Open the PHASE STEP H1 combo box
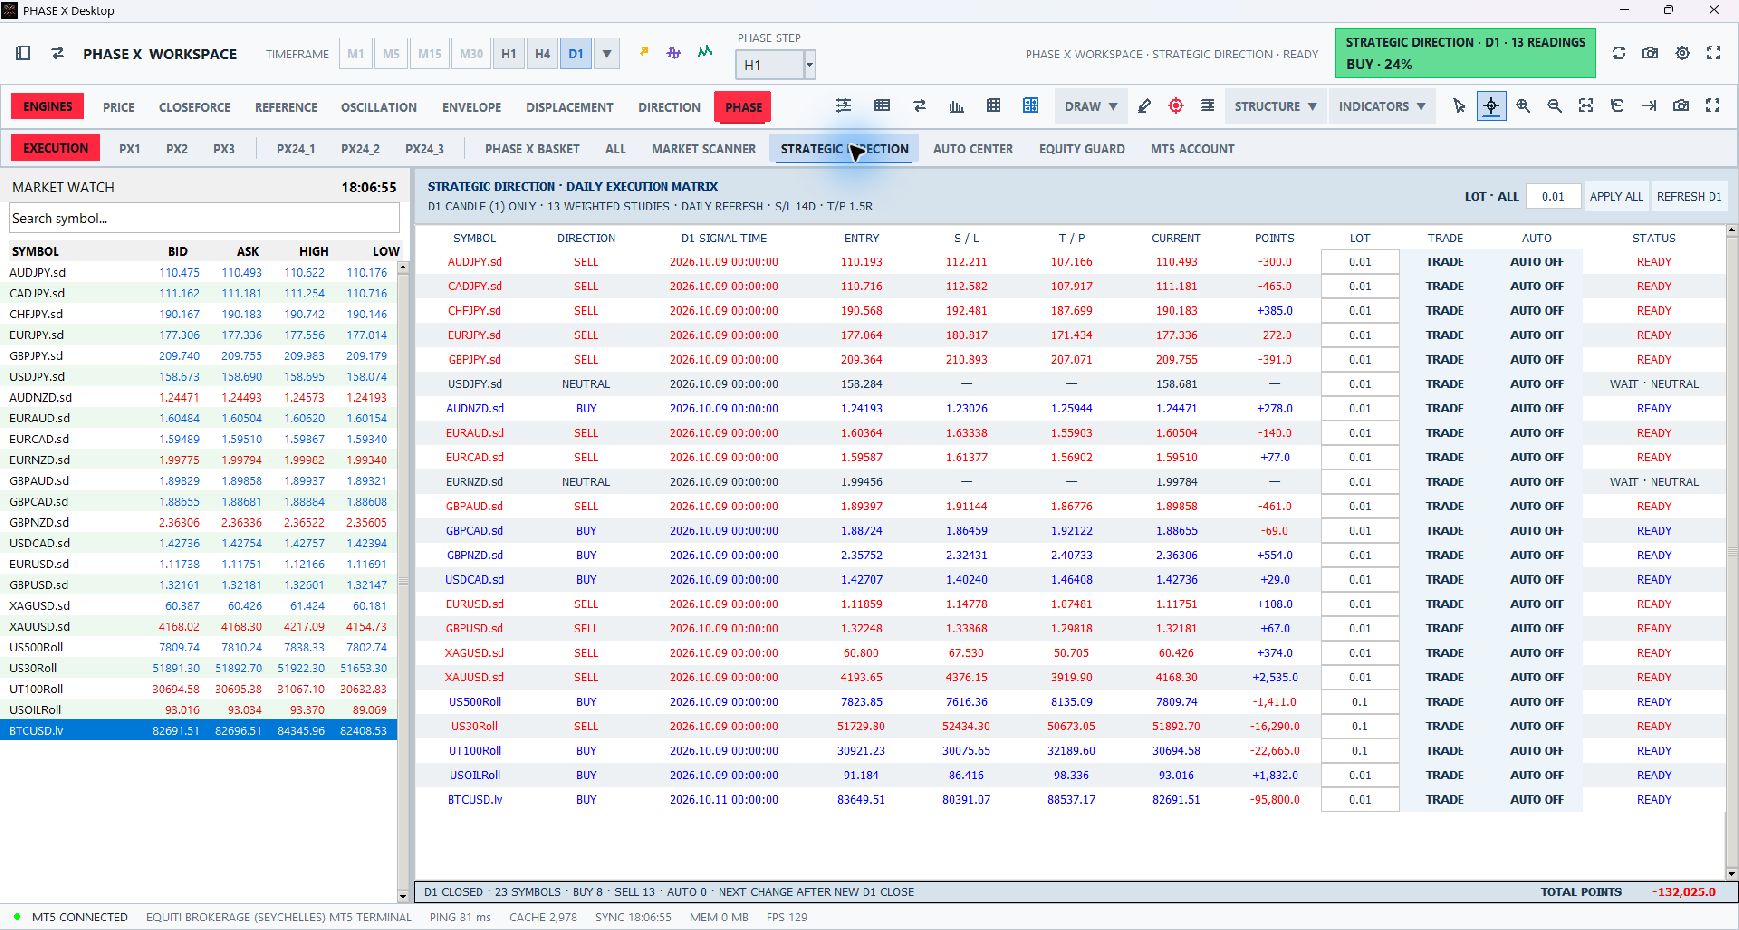Image resolution: width=1739 pixels, height=930 pixels. 776,65
